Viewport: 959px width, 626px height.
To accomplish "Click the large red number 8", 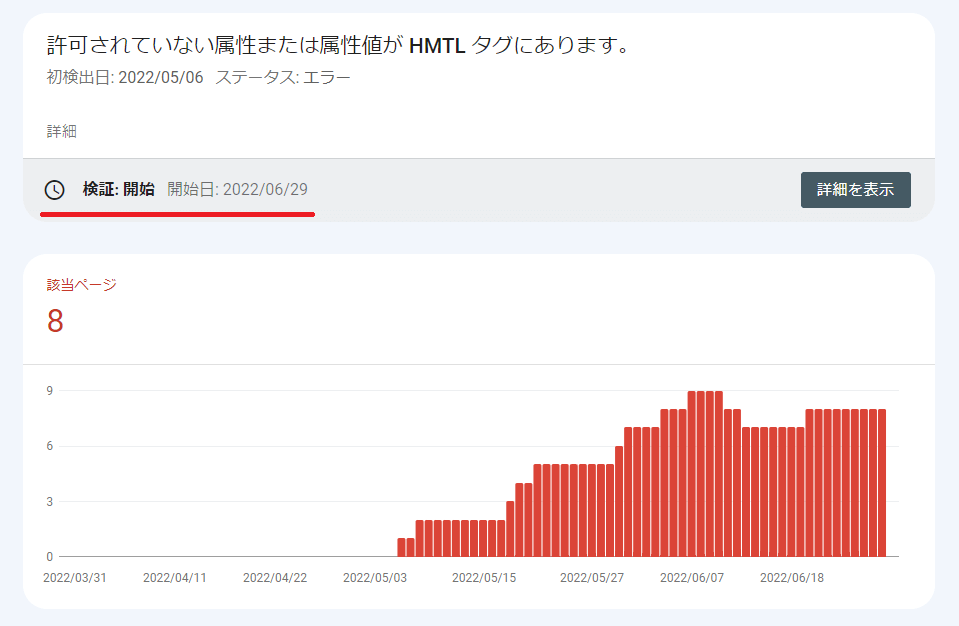I will coord(56,322).
